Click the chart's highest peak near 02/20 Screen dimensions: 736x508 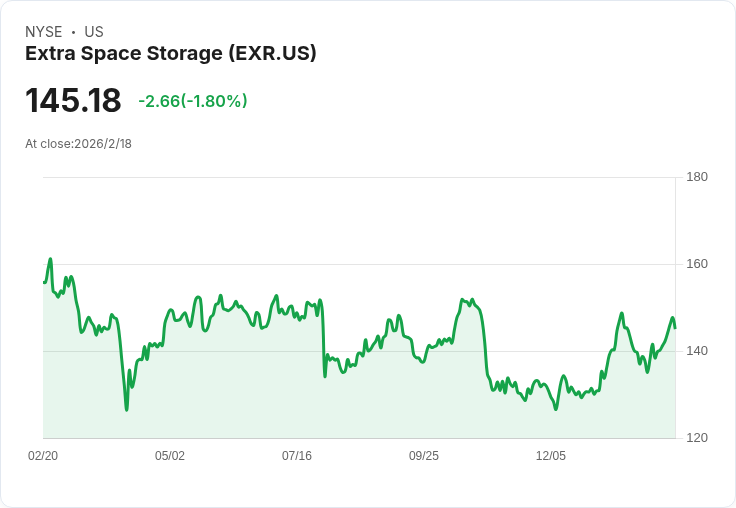(50, 259)
